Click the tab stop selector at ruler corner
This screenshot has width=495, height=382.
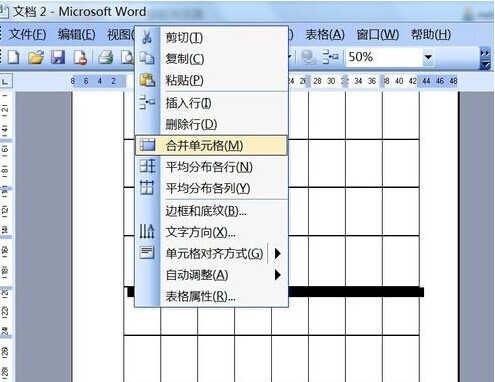click(6, 81)
